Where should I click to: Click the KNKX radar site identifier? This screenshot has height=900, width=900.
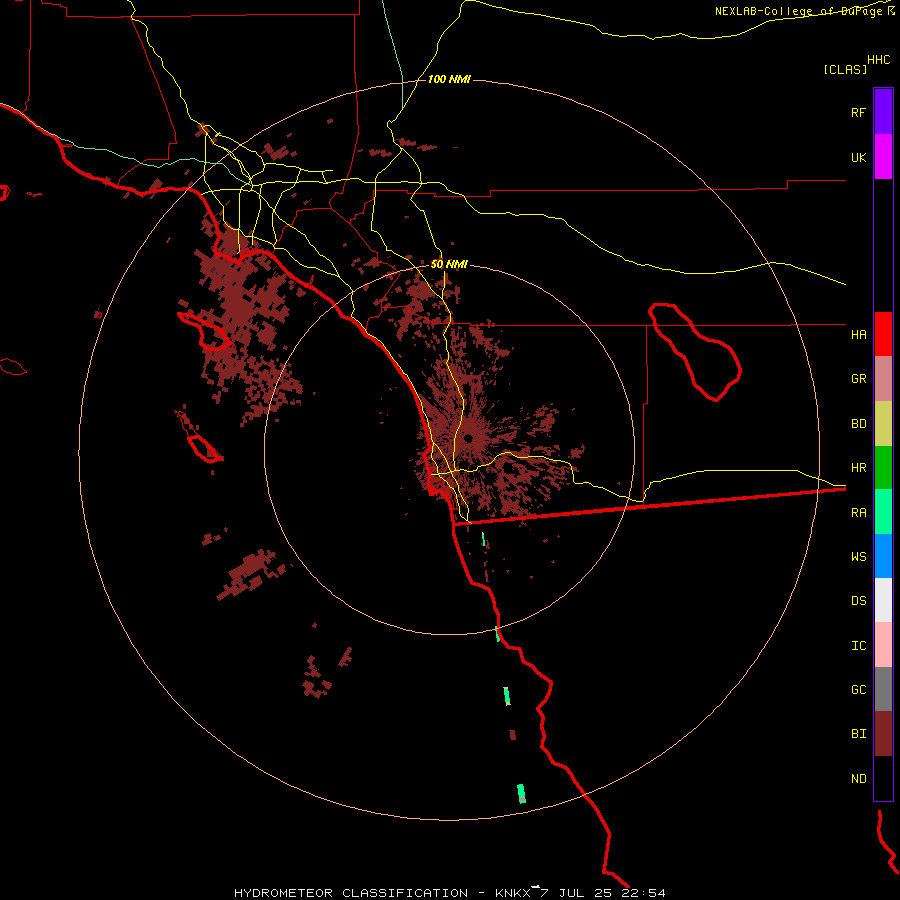513,893
